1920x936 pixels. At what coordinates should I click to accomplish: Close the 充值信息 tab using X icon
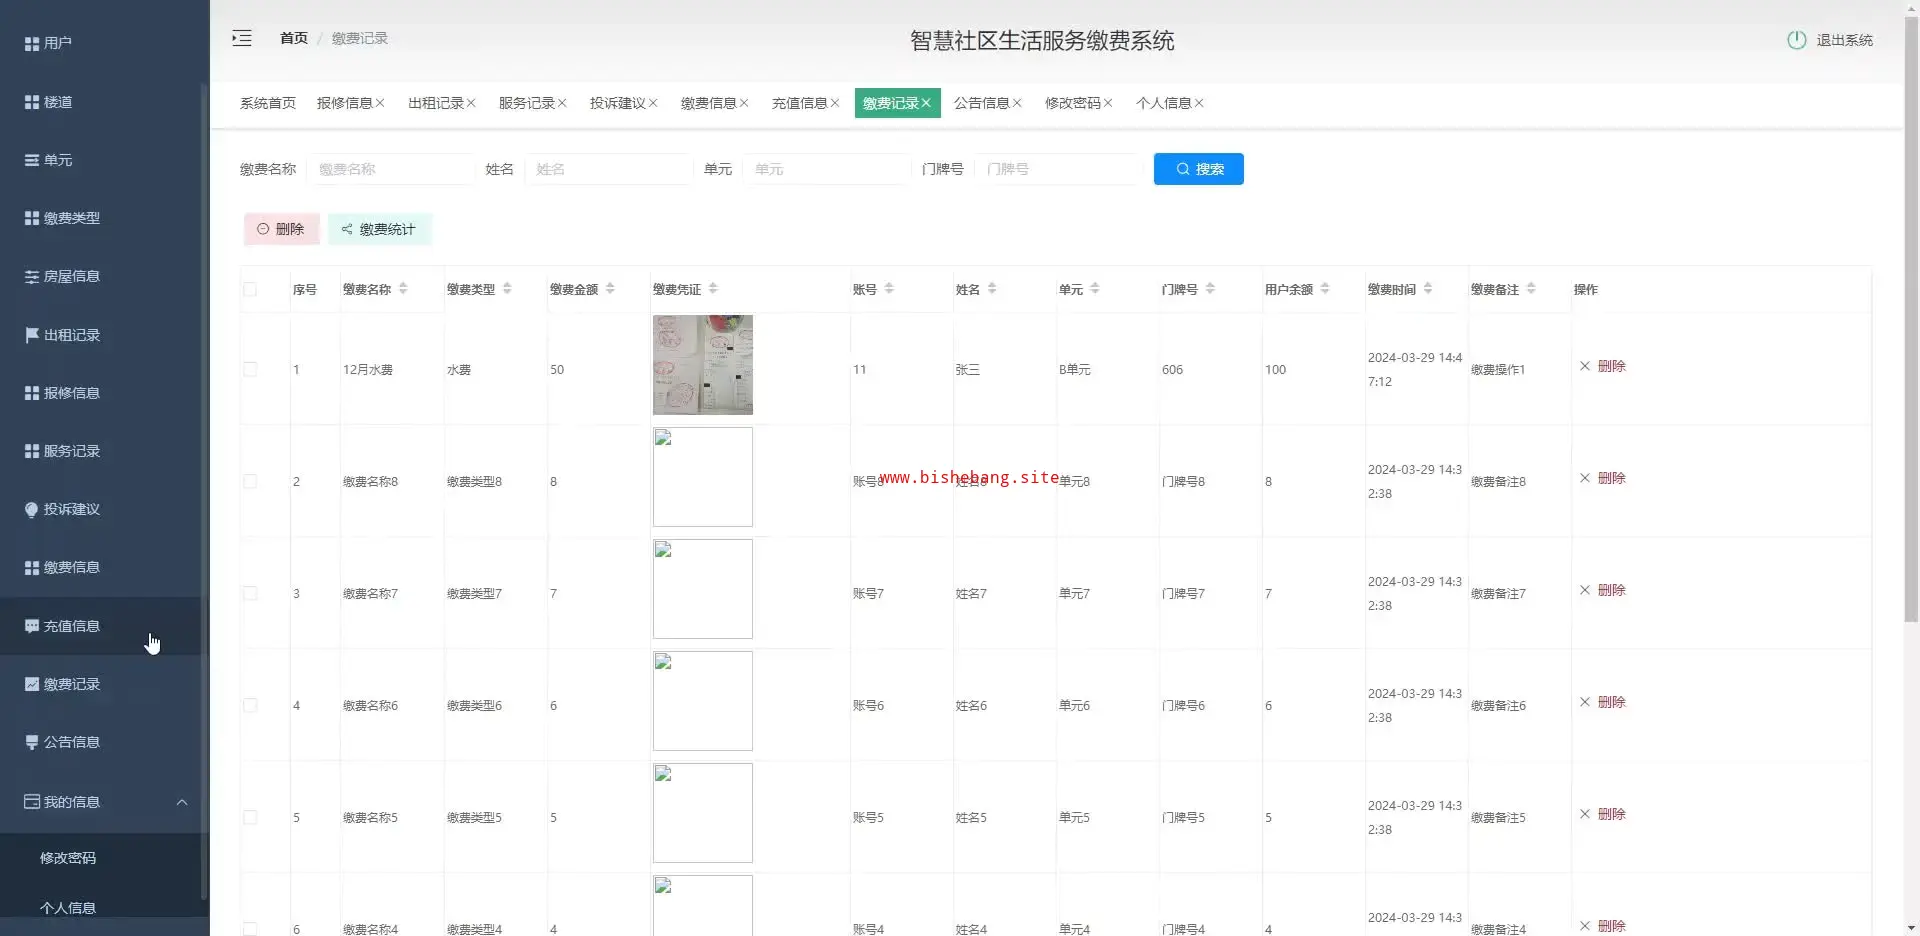835,103
